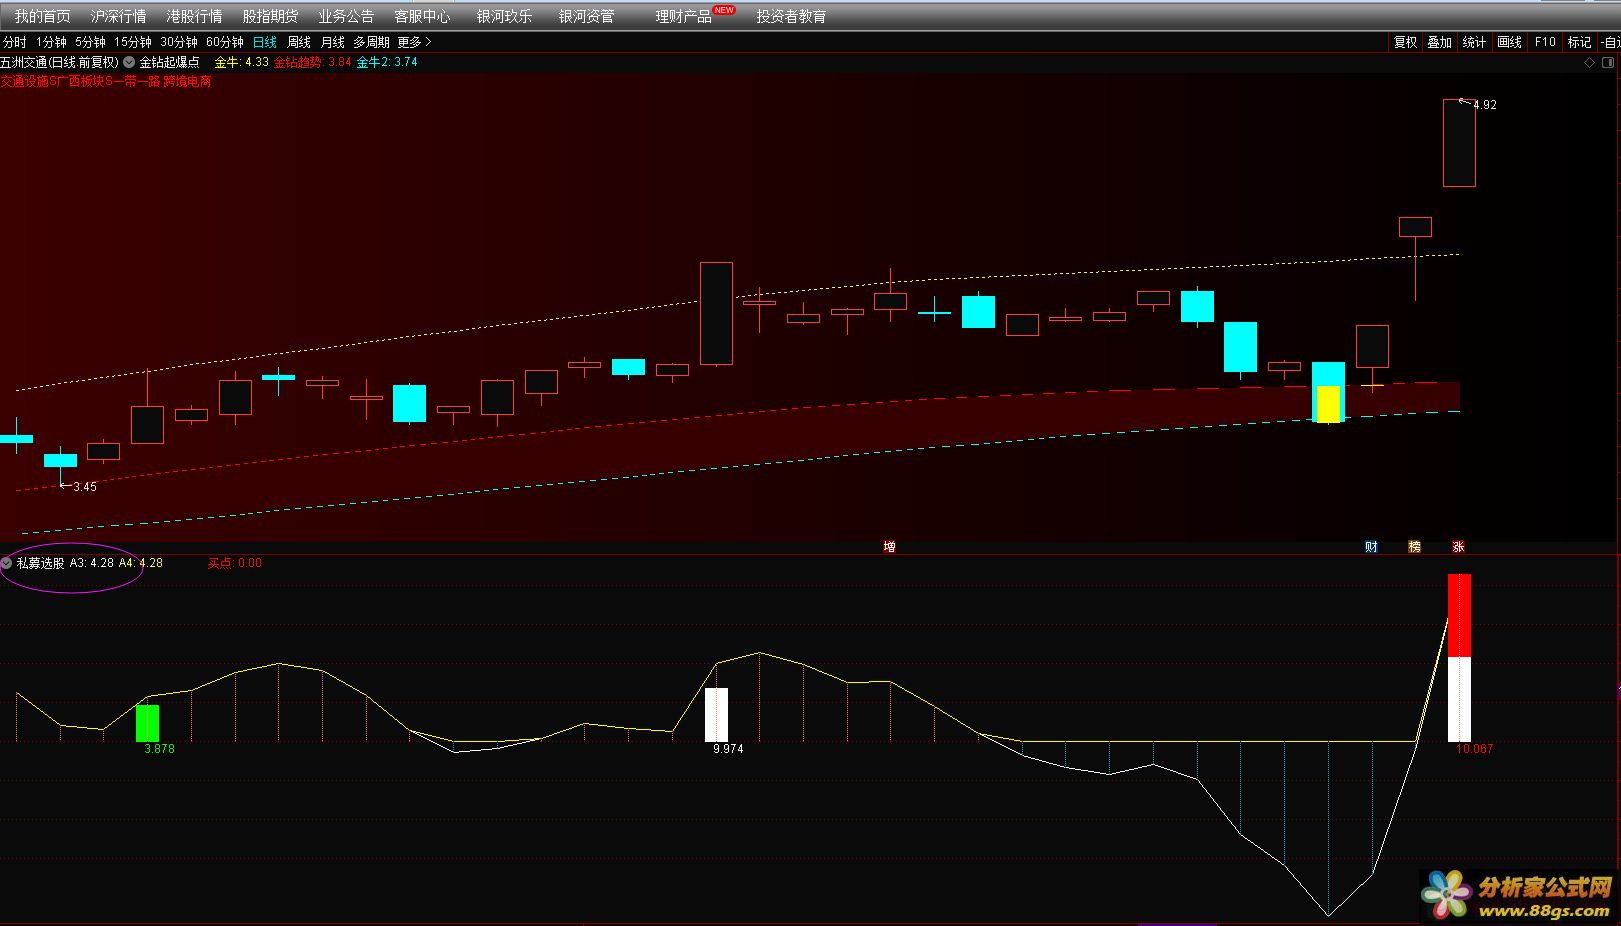Click sector tags 交通设施 广西板块 text

pos(106,82)
